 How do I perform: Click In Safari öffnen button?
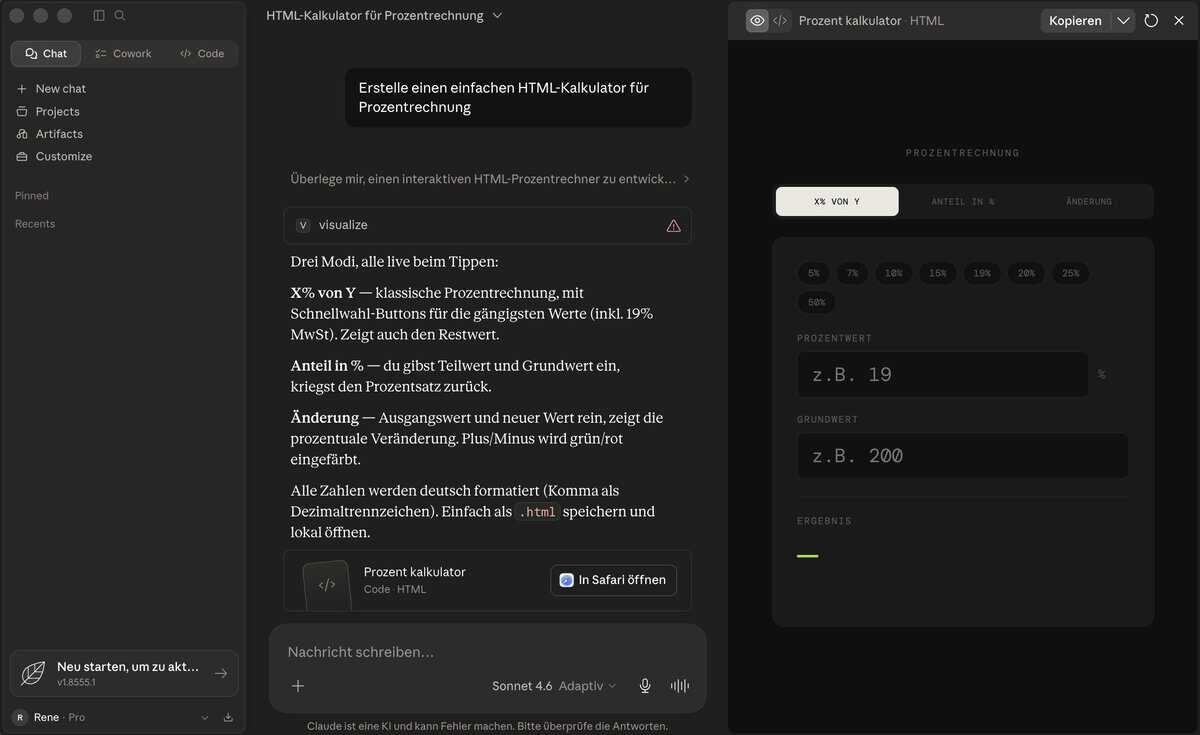[x=613, y=580]
